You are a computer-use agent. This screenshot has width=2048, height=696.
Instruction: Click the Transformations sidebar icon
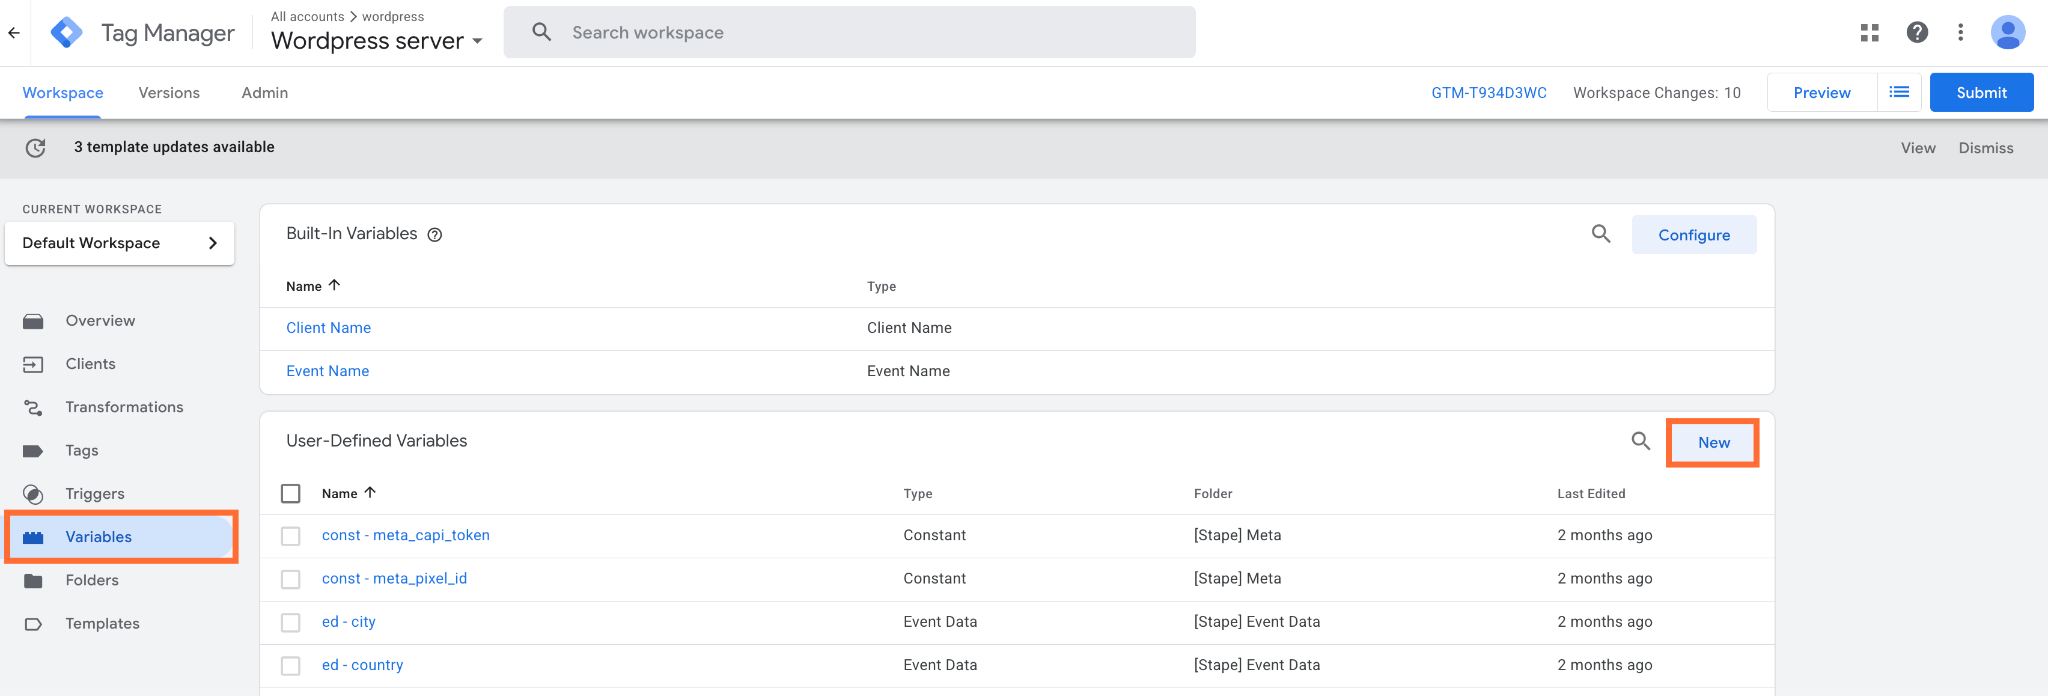[x=33, y=407]
